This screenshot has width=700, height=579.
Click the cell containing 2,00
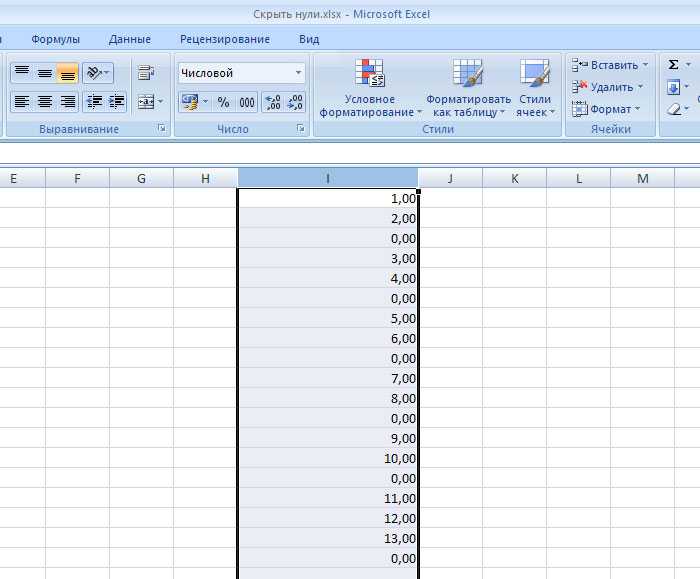[328, 218]
